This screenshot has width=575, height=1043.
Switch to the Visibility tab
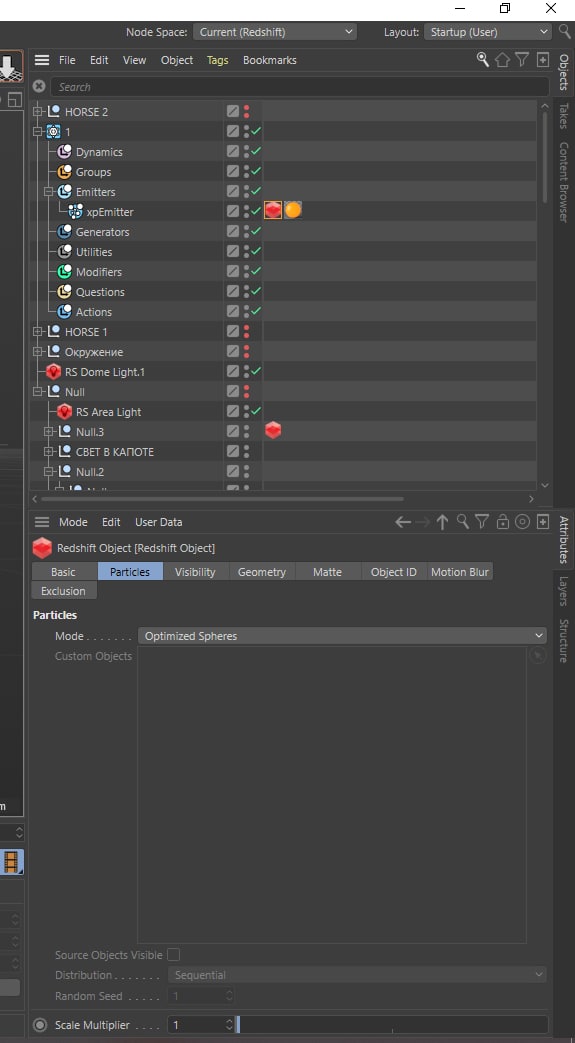pos(195,571)
